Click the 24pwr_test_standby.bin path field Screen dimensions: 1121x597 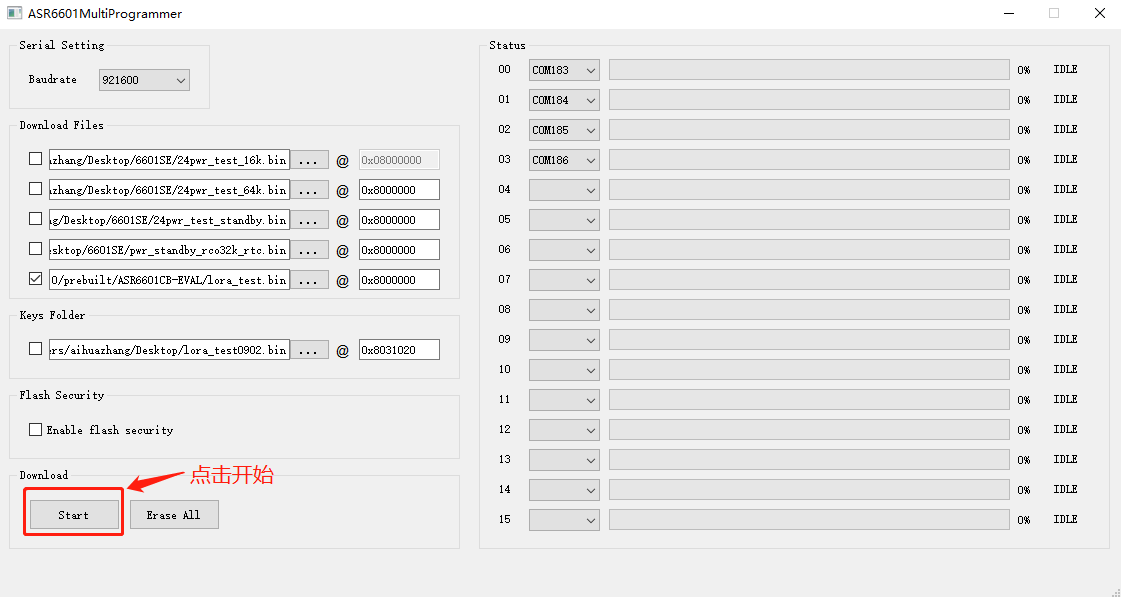point(169,220)
